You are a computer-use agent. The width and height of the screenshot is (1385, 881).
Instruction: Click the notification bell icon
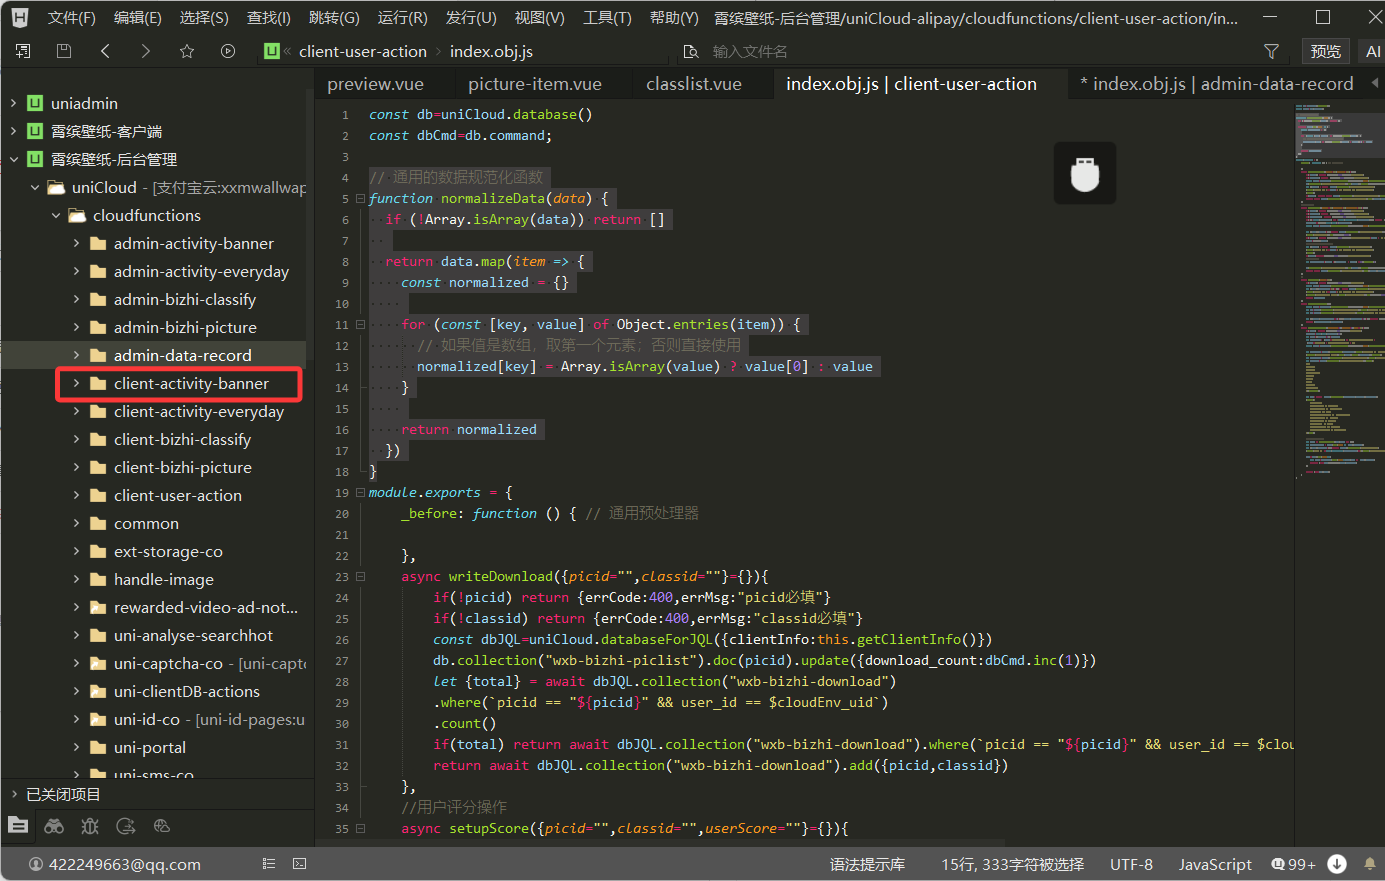click(1369, 864)
